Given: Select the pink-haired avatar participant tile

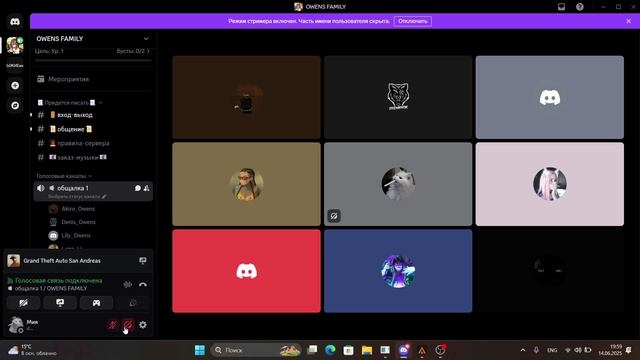Looking at the screenshot, I should click(550, 184).
